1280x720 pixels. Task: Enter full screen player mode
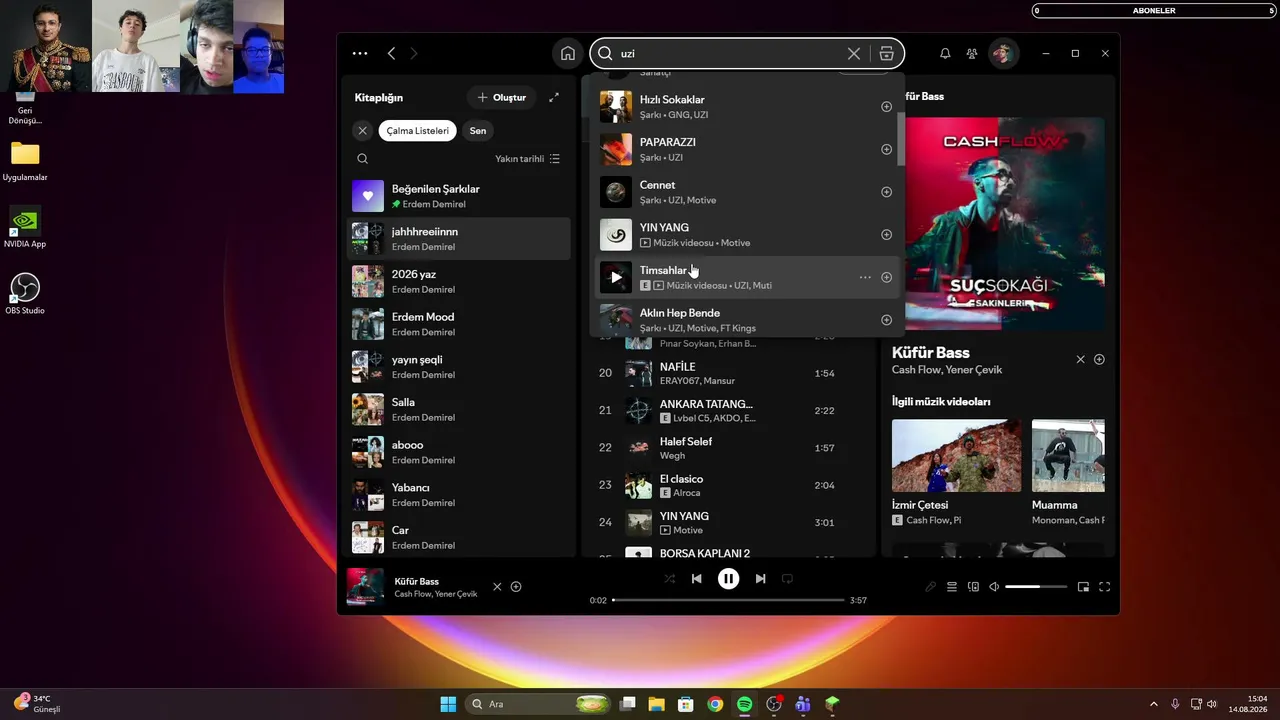(1105, 587)
